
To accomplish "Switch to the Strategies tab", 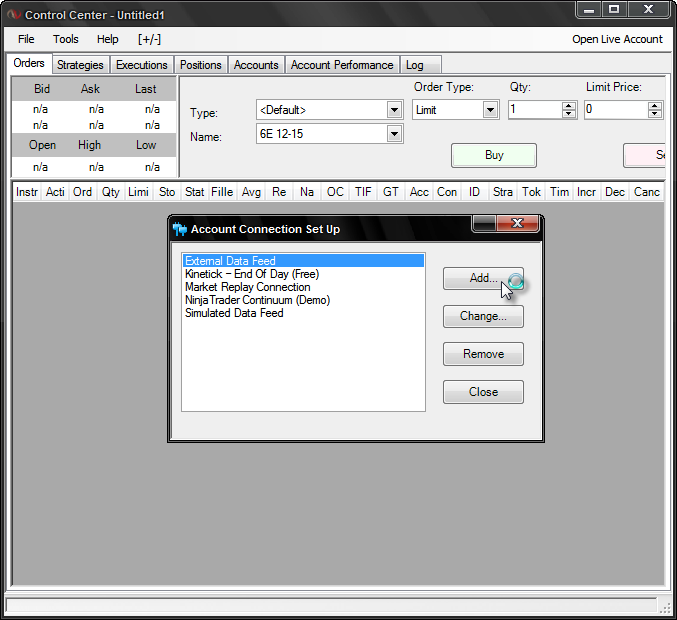I will [80, 65].
